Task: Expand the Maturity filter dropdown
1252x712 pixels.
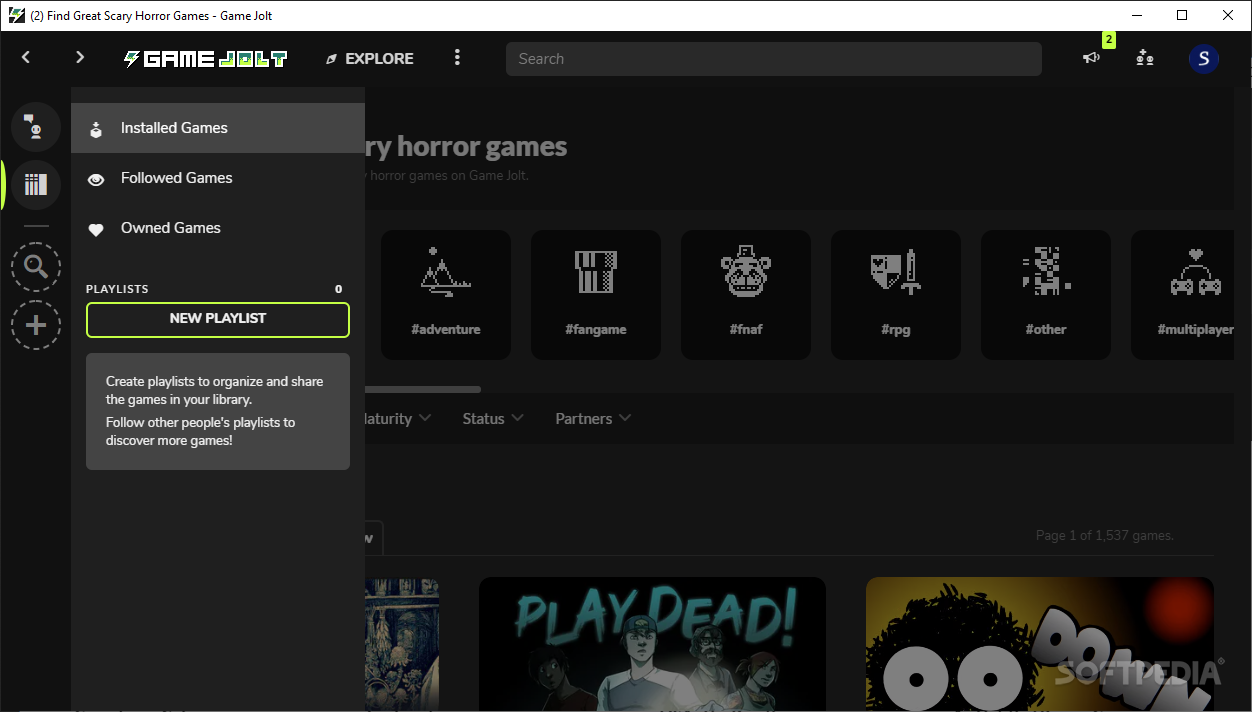Action: pos(396,418)
